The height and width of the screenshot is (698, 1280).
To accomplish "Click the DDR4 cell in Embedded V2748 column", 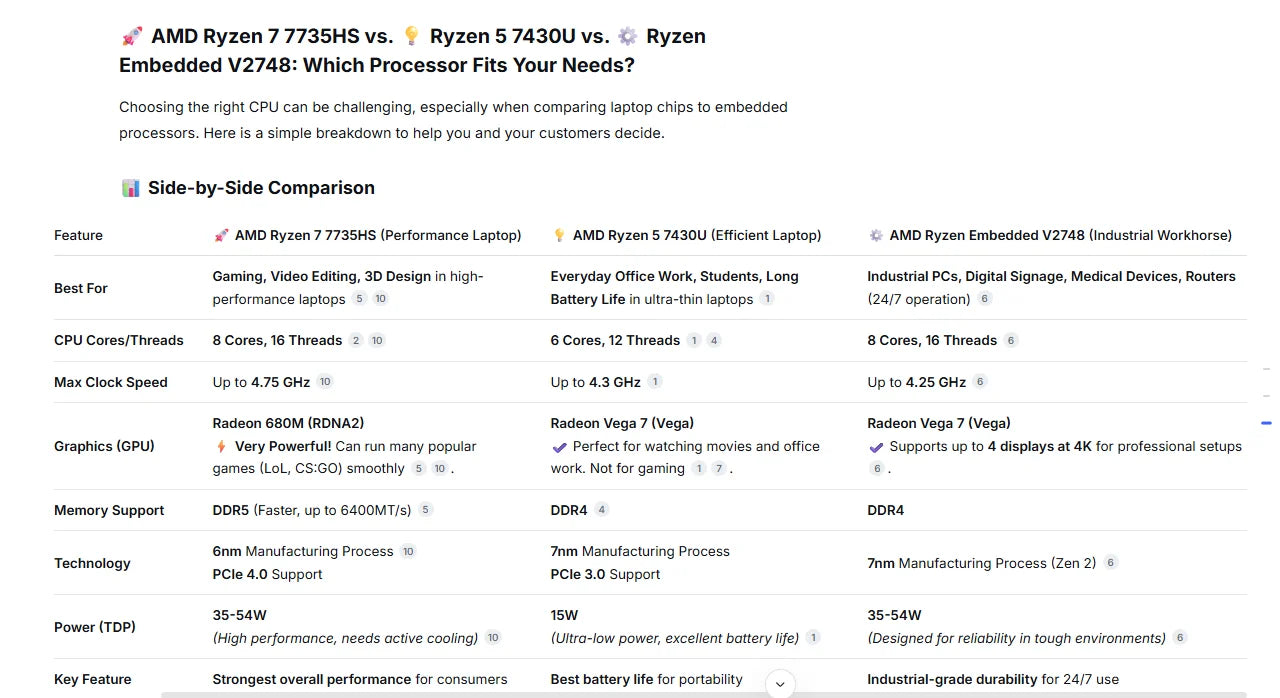I will pos(886,510).
